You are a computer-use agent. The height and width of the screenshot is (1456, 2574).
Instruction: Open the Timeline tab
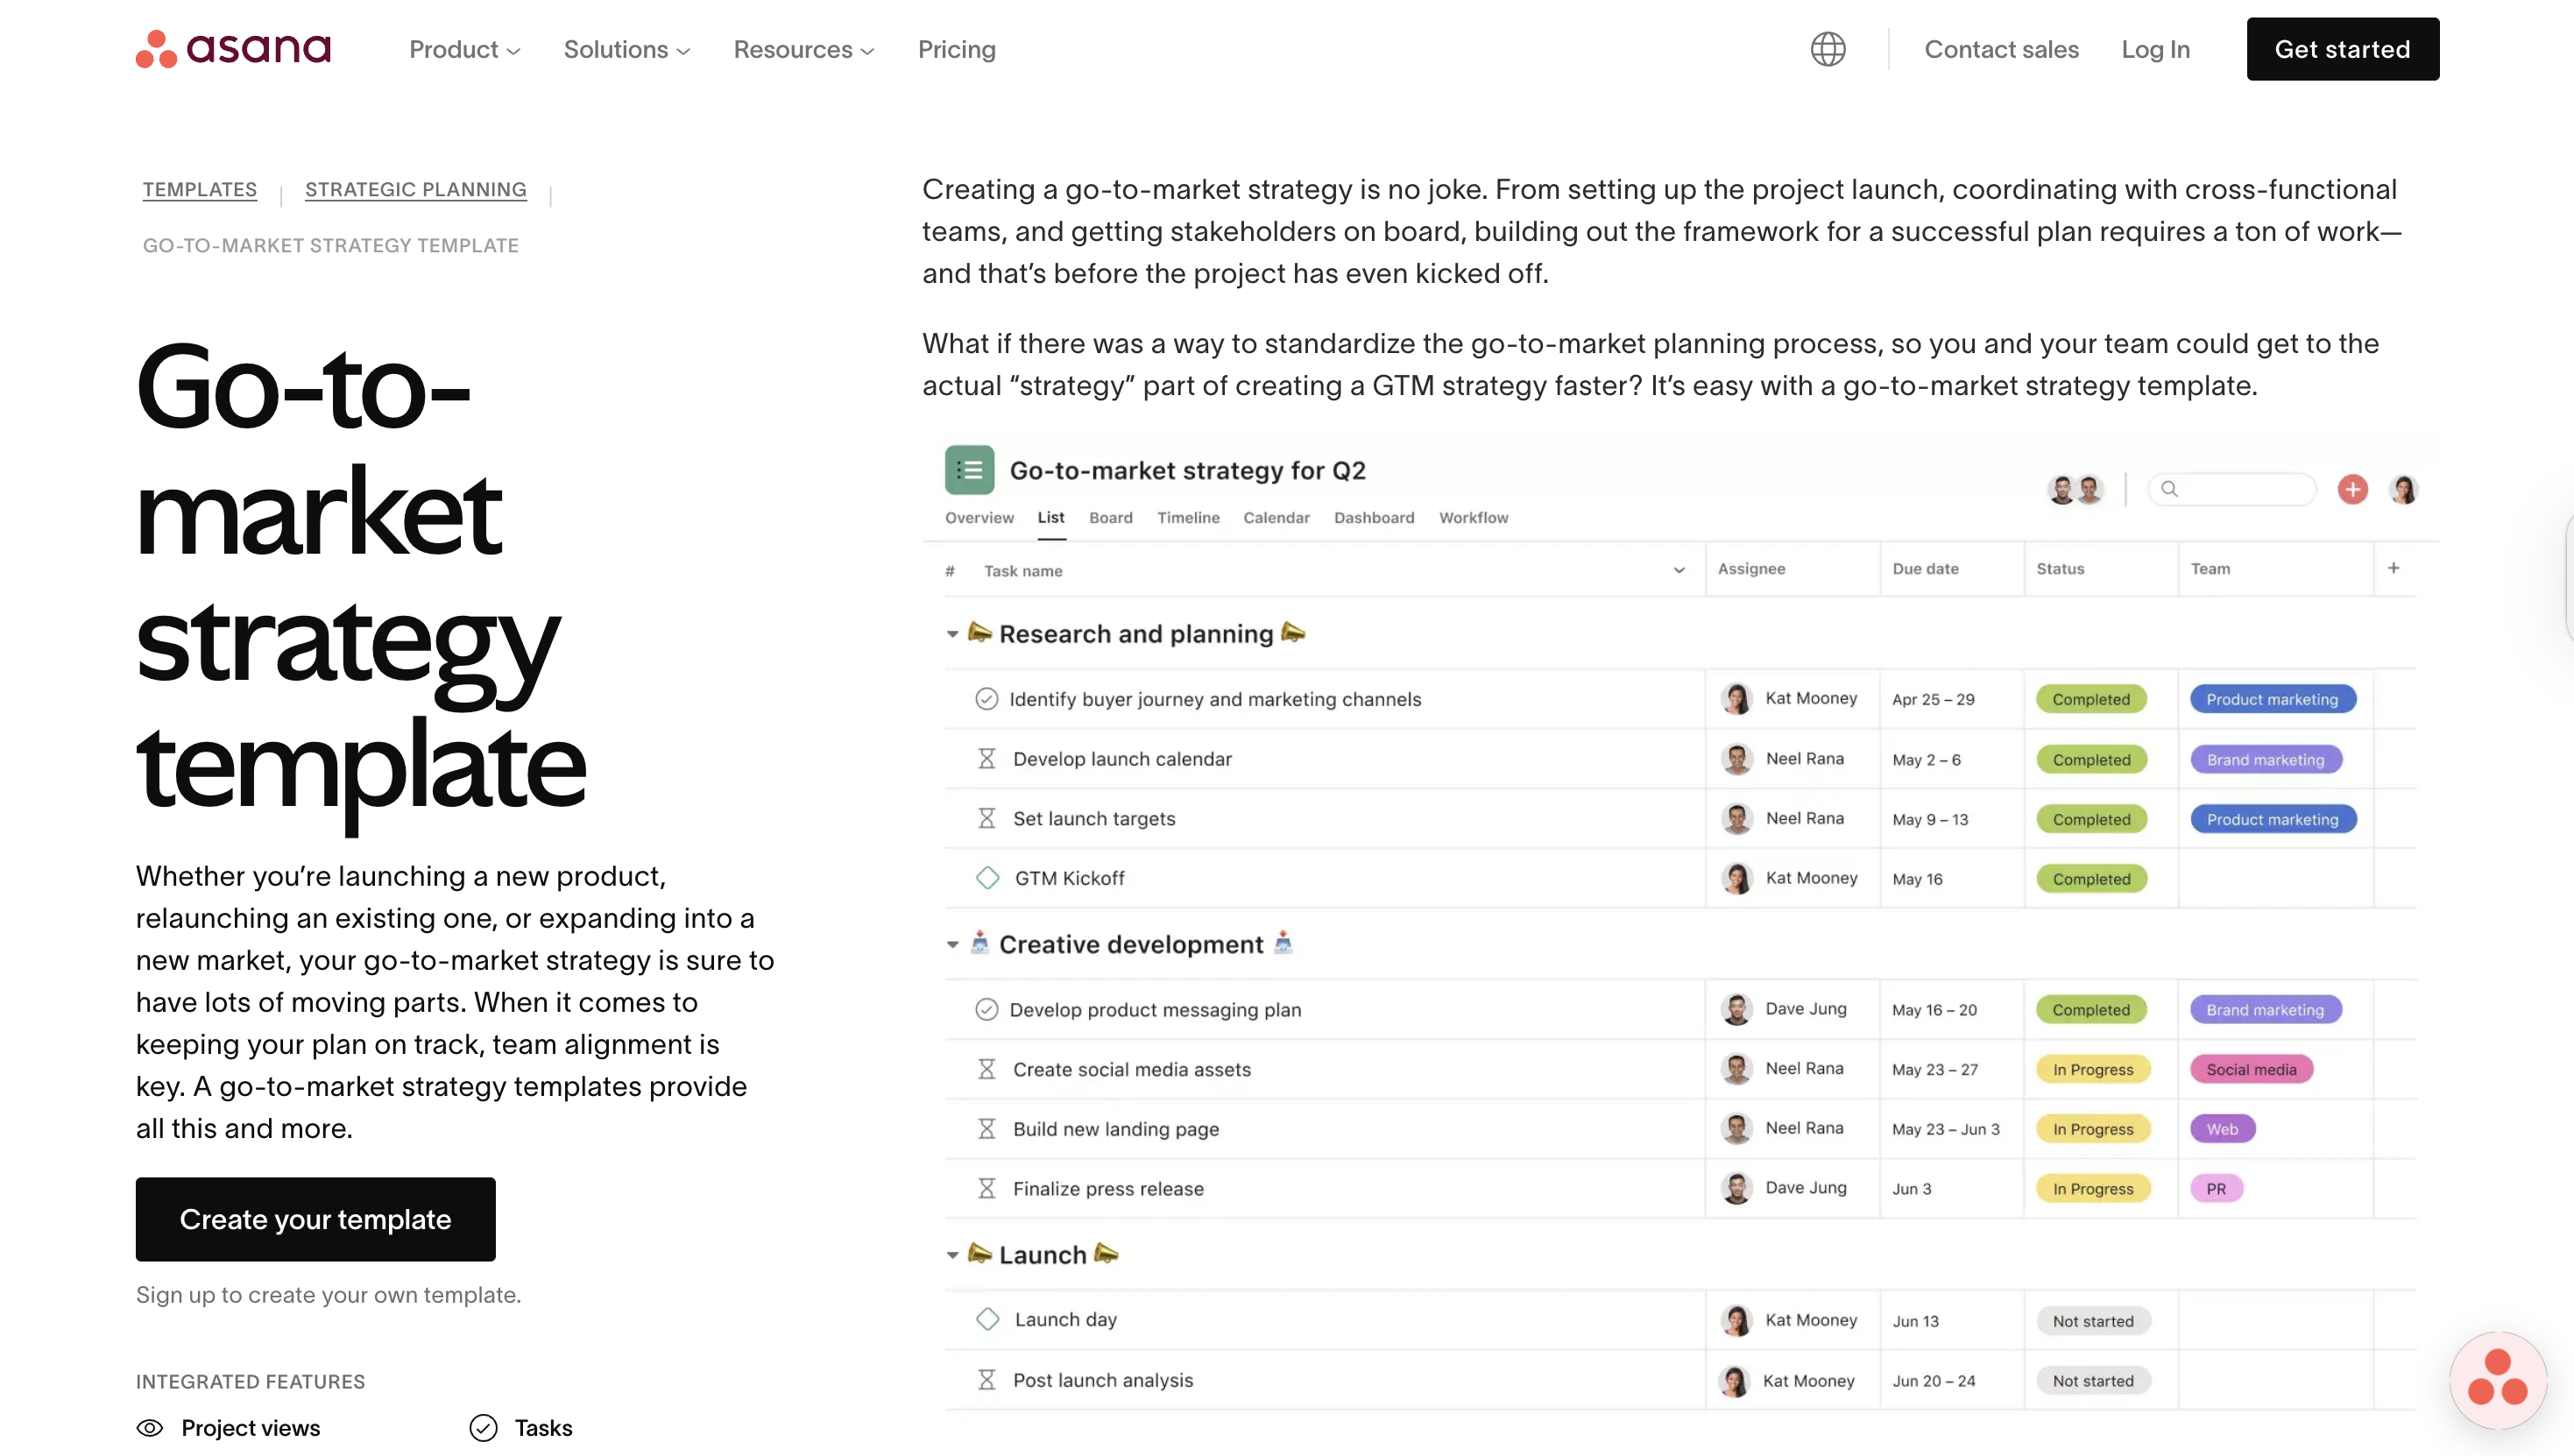[x=1188, y=517]
